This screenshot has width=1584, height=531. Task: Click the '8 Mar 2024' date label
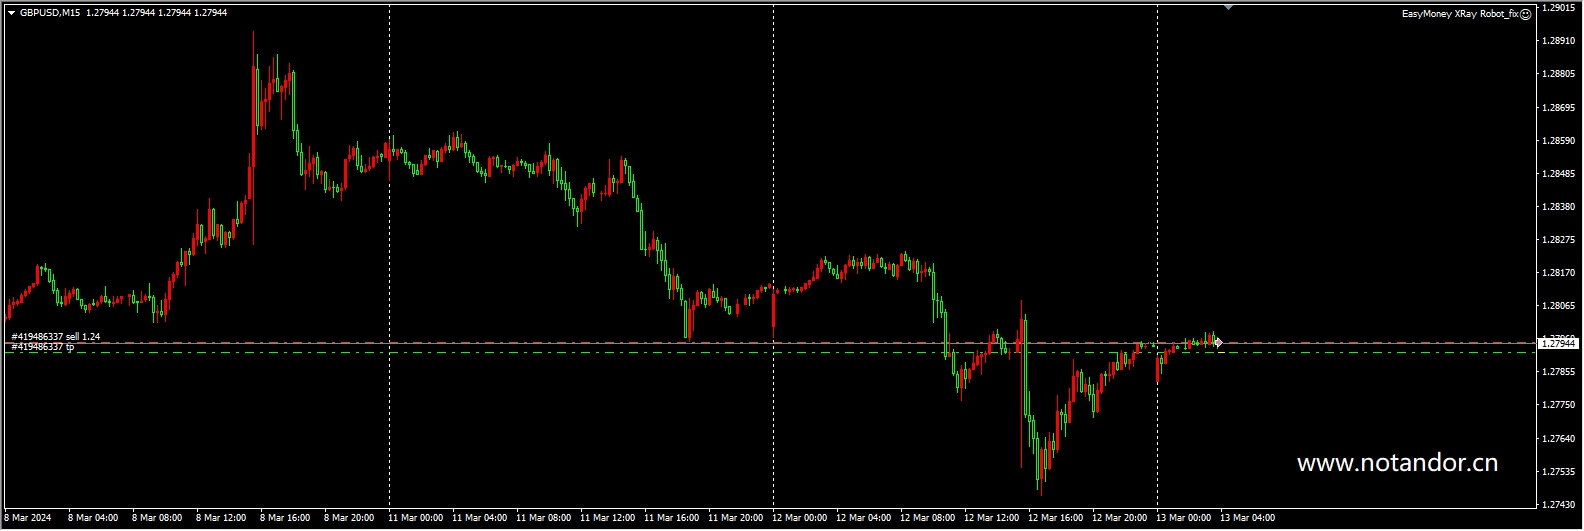coord(27,518)
